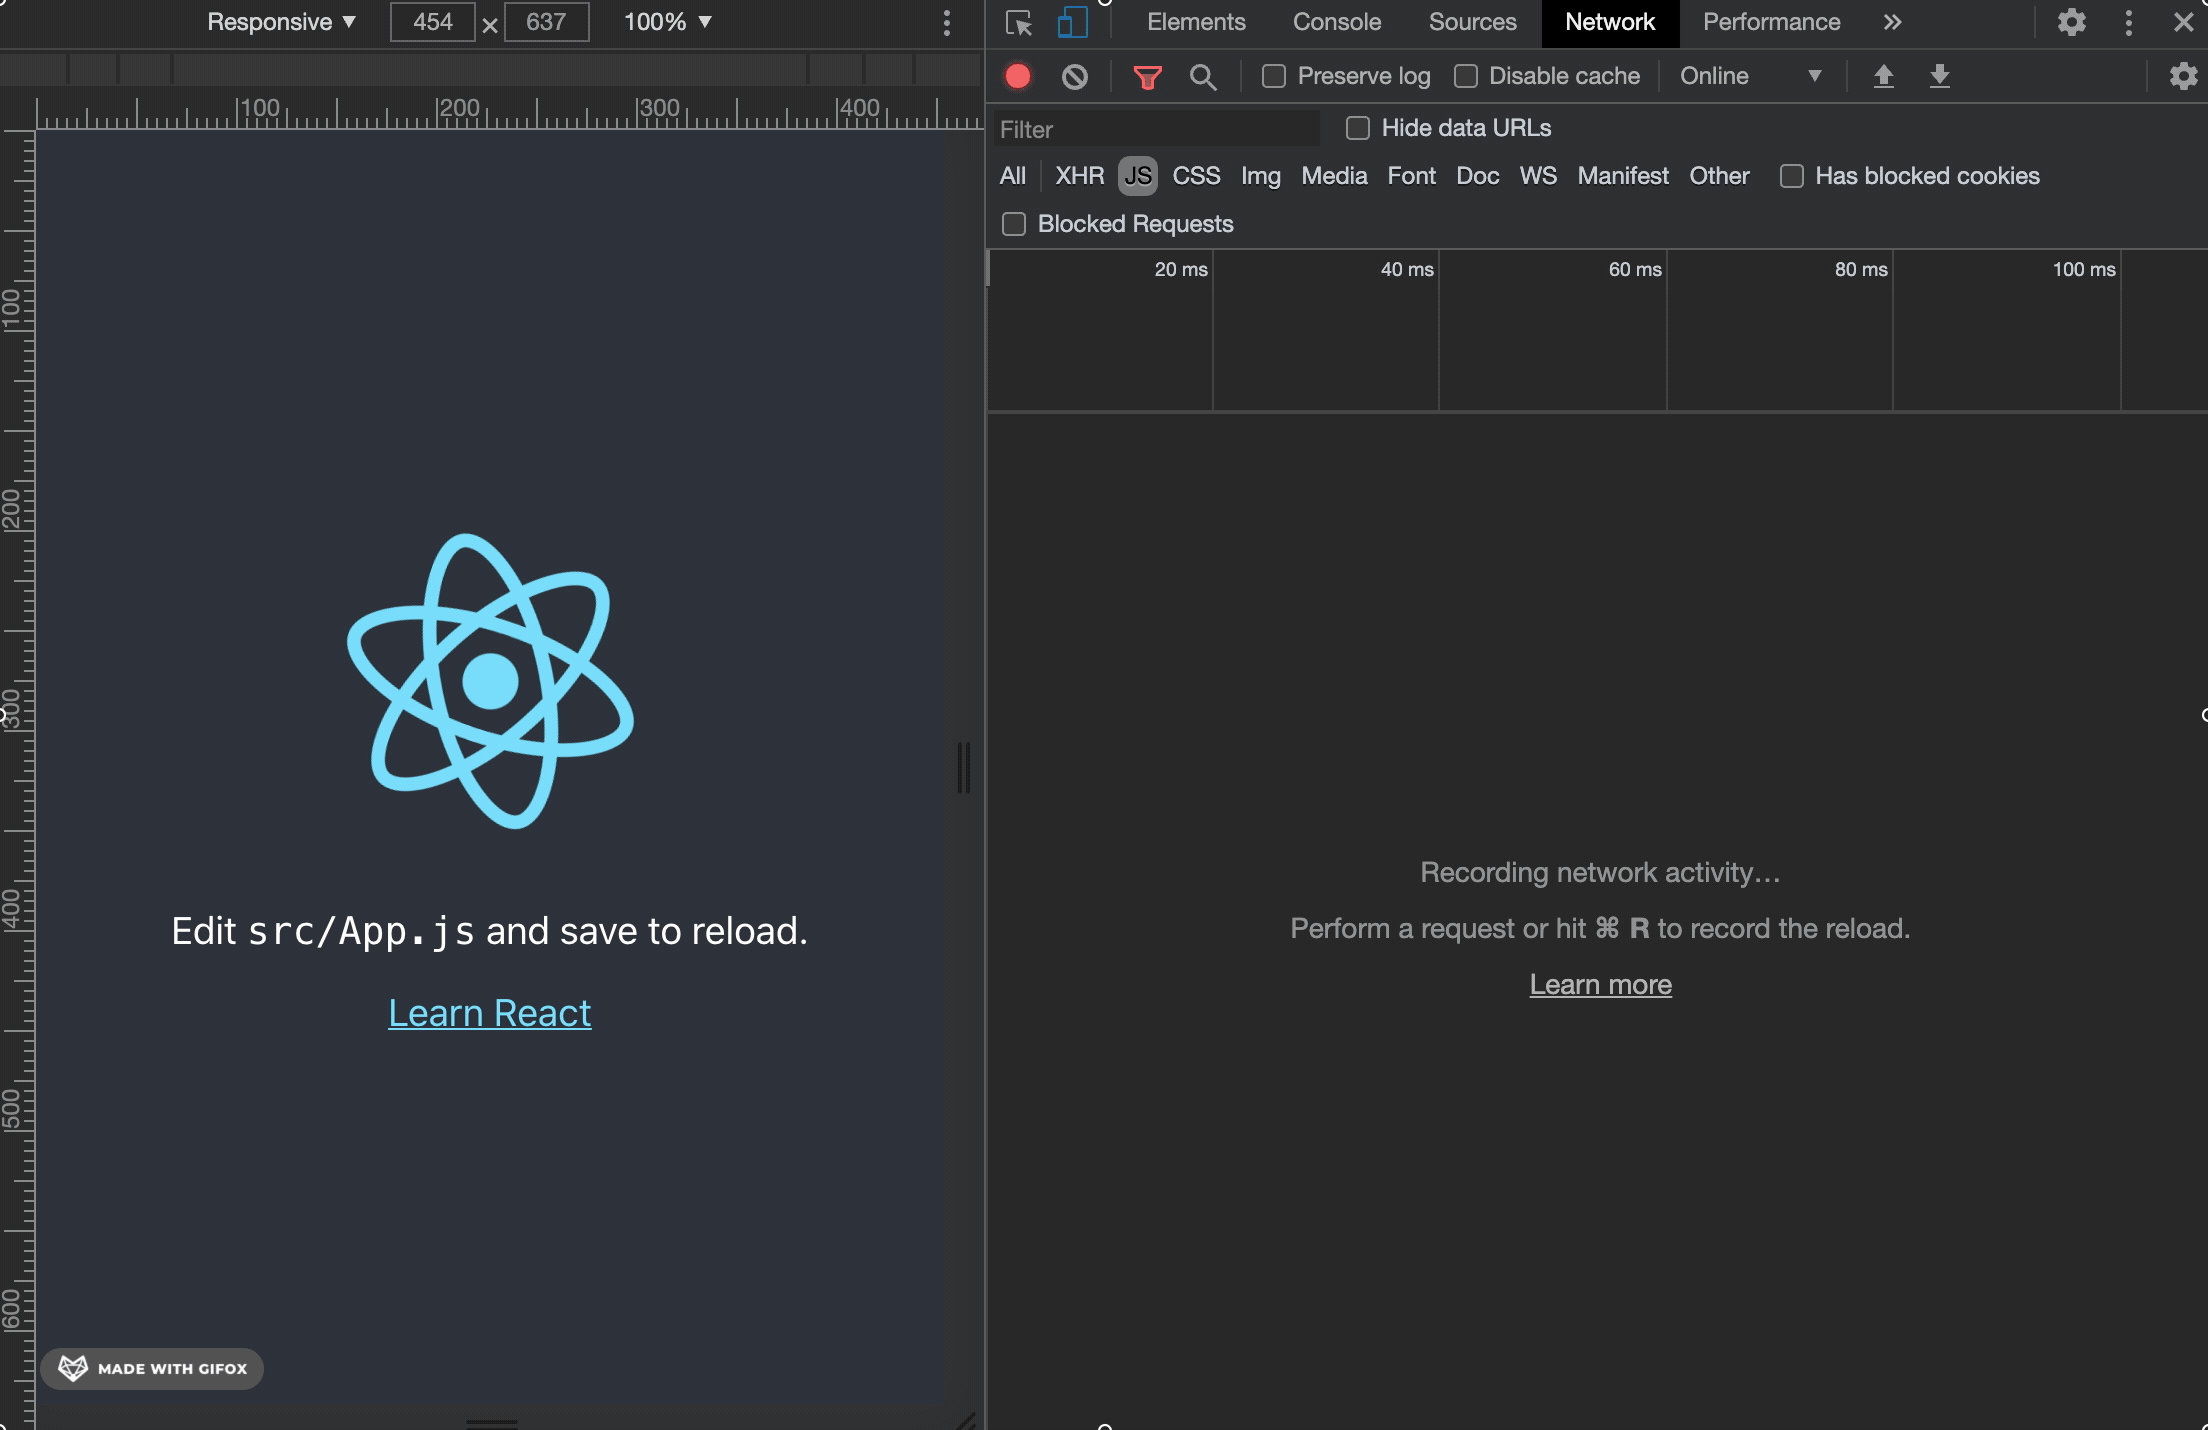This screenshot has height=1430, width=2208.
Task: Filter requests by XHR
Action: click(1080, 176)
